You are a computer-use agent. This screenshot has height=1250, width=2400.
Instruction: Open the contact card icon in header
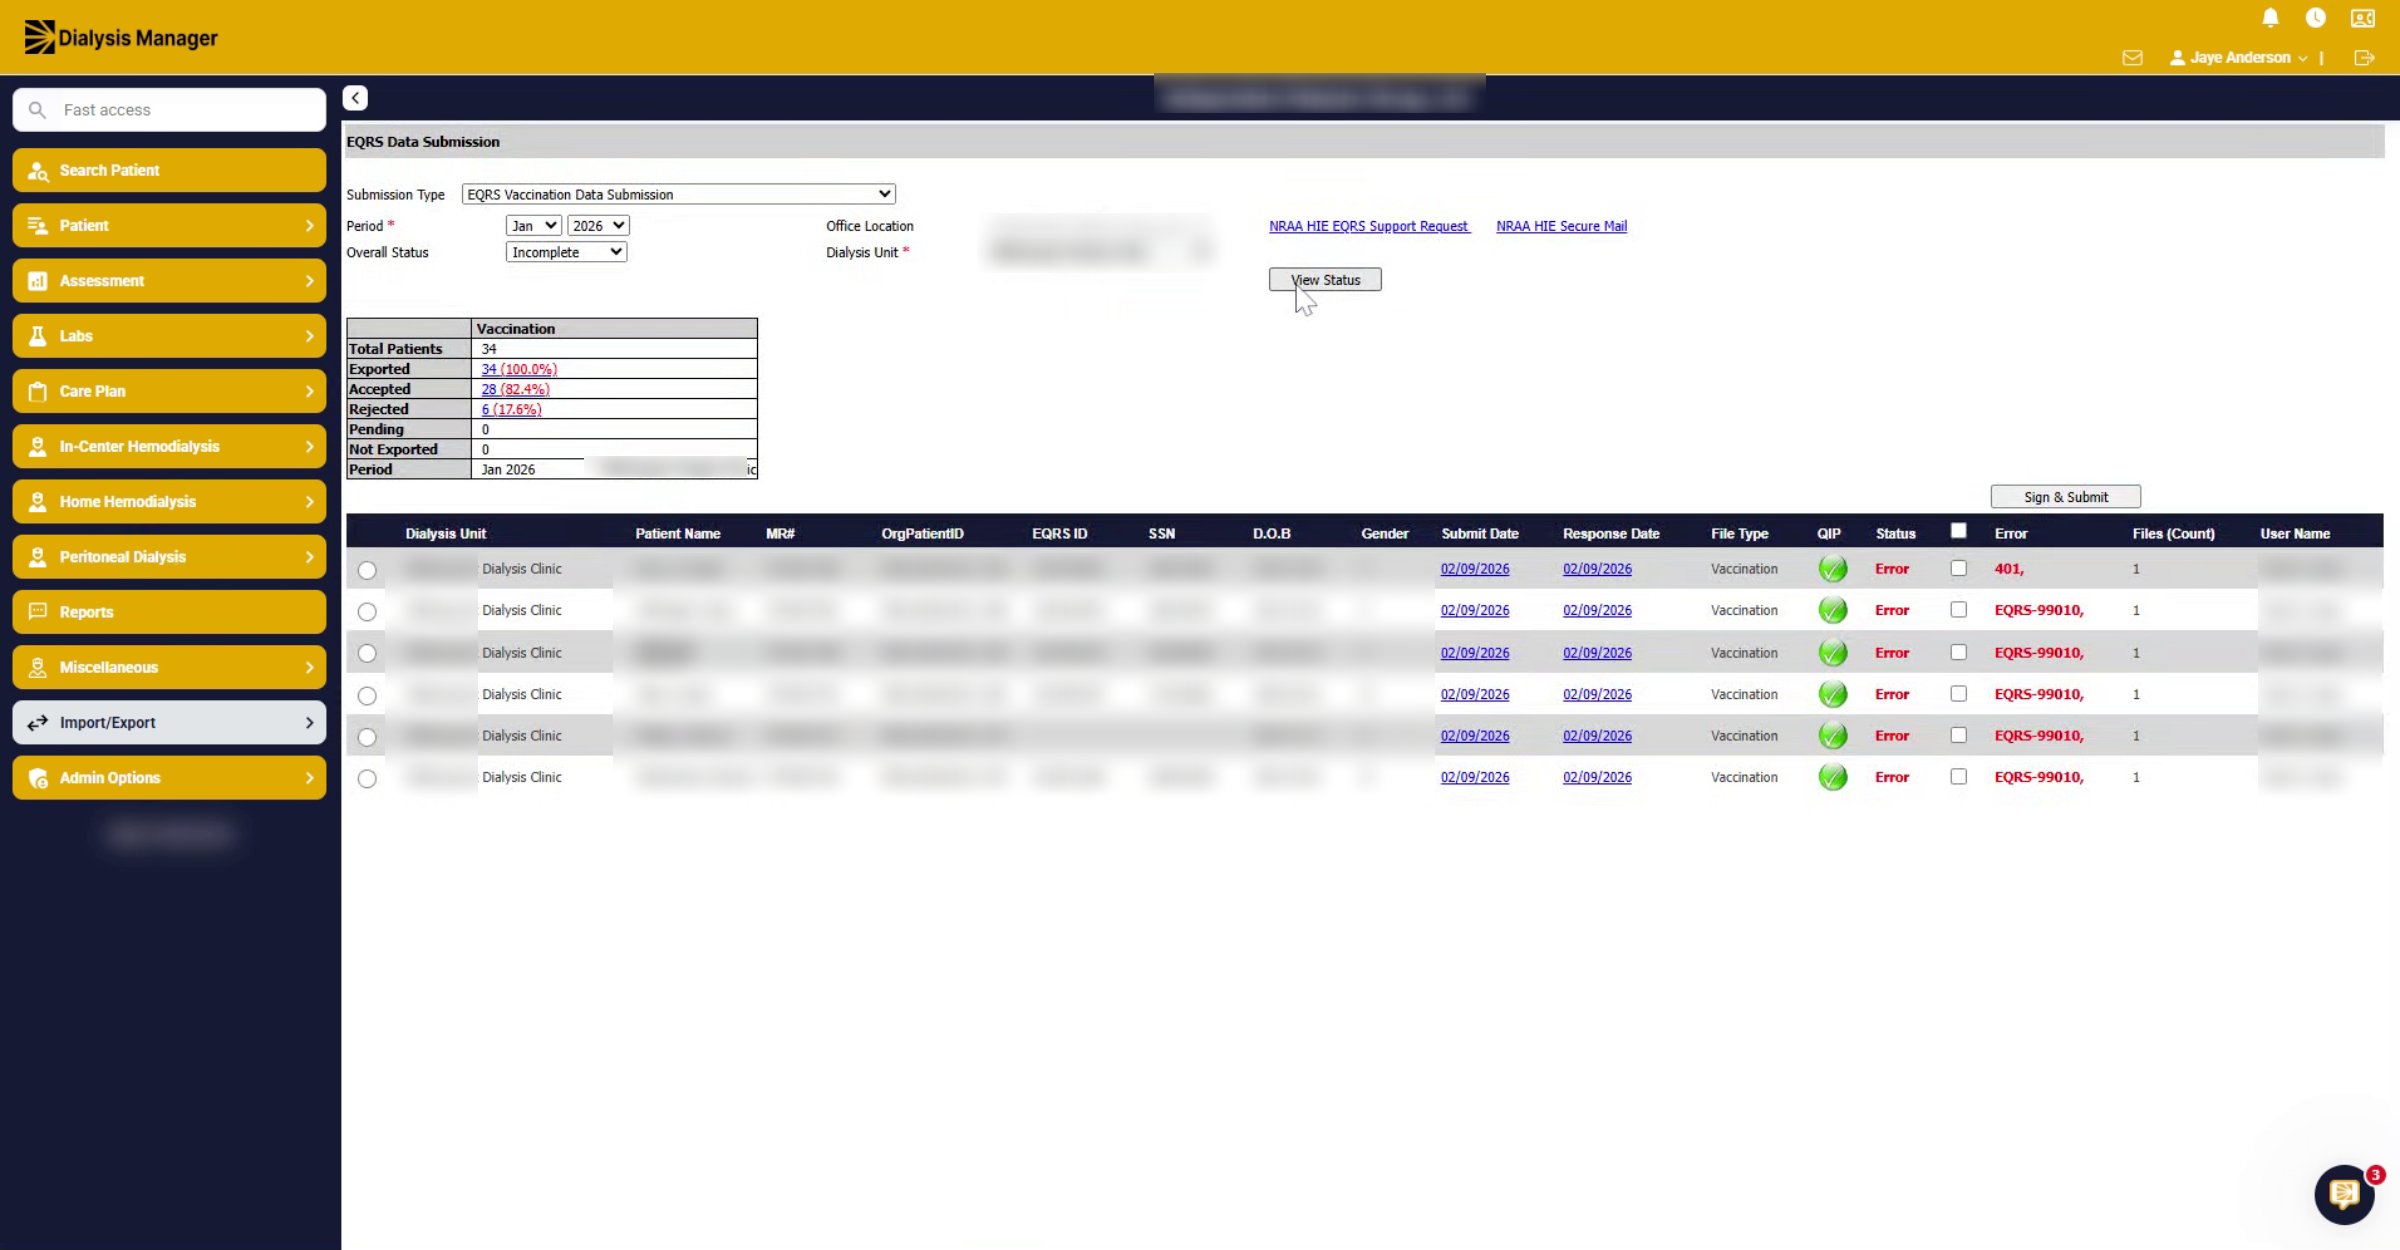(x=2362, y=18)
